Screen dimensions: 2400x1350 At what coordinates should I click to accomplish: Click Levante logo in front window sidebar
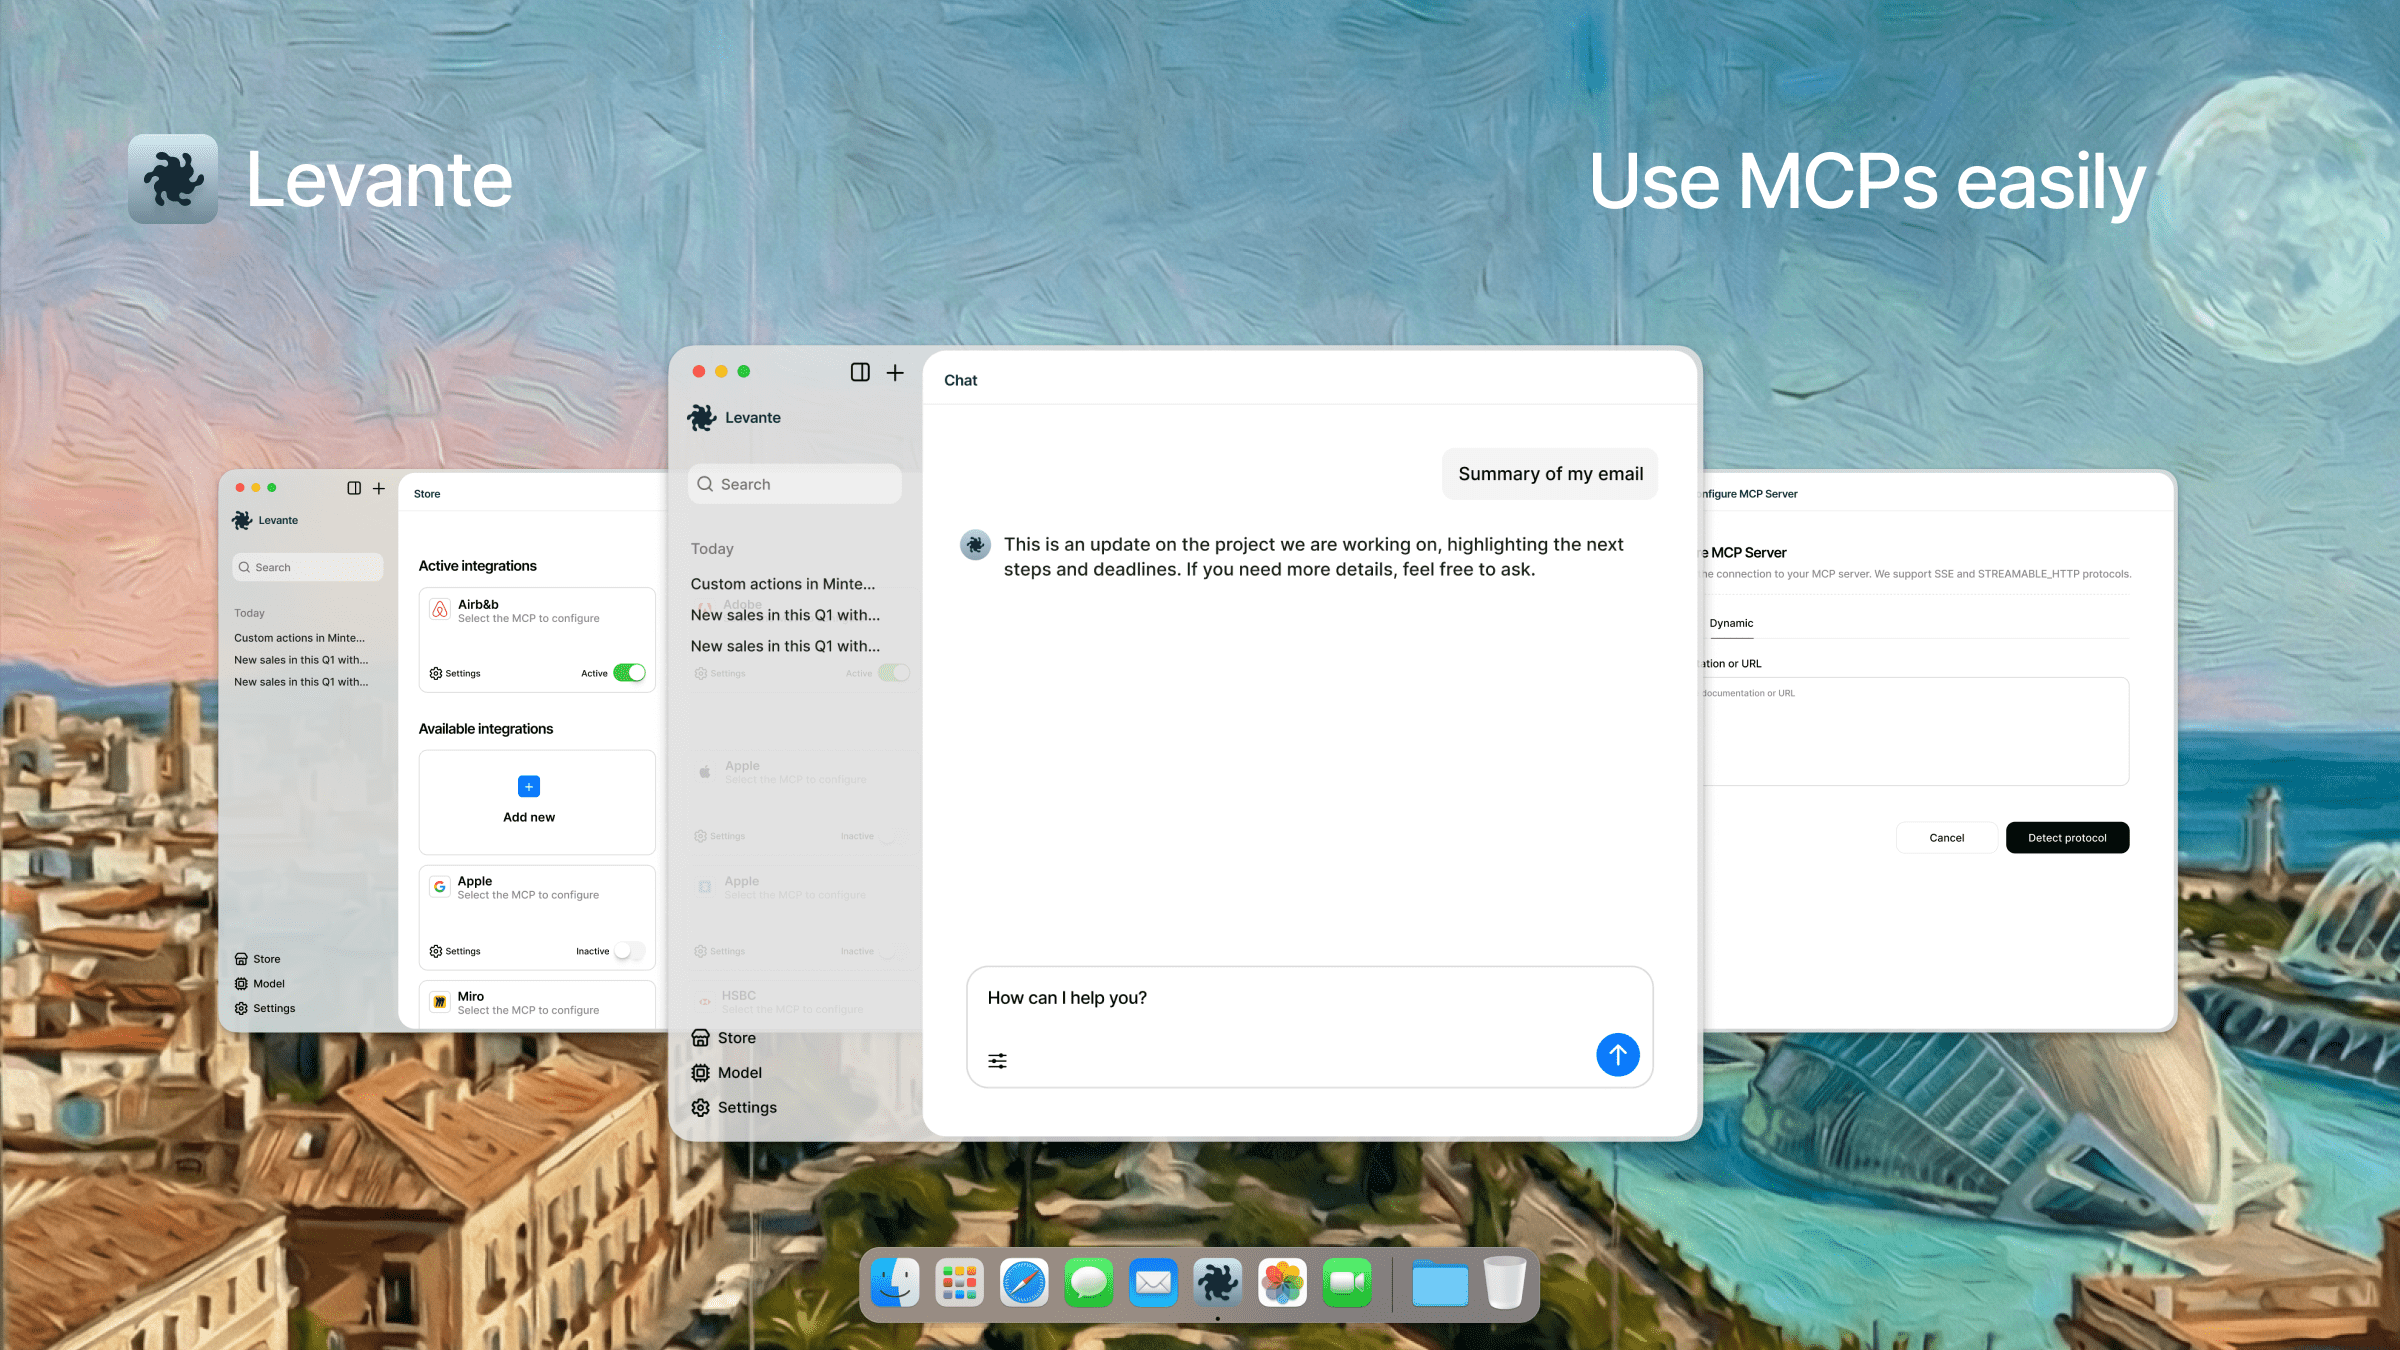702,418
